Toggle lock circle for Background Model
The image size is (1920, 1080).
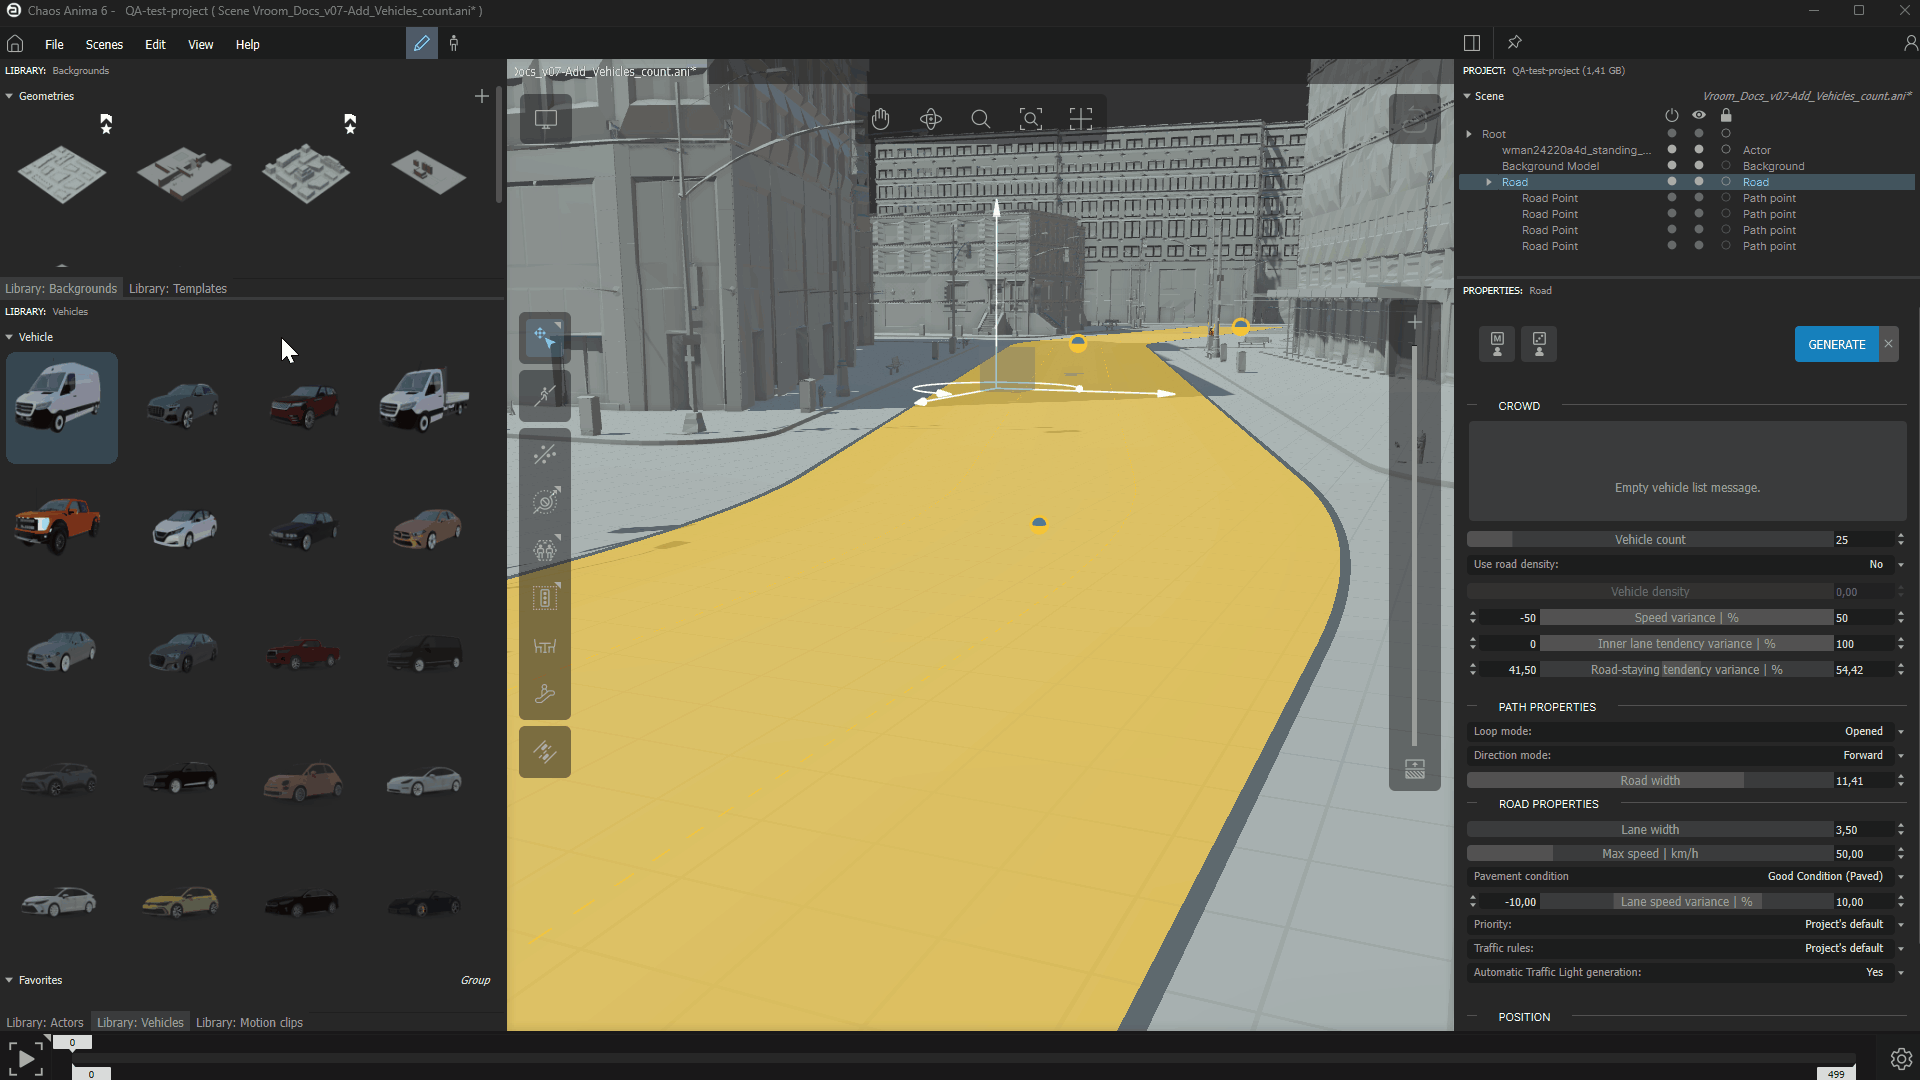(x=1726, y=166)
